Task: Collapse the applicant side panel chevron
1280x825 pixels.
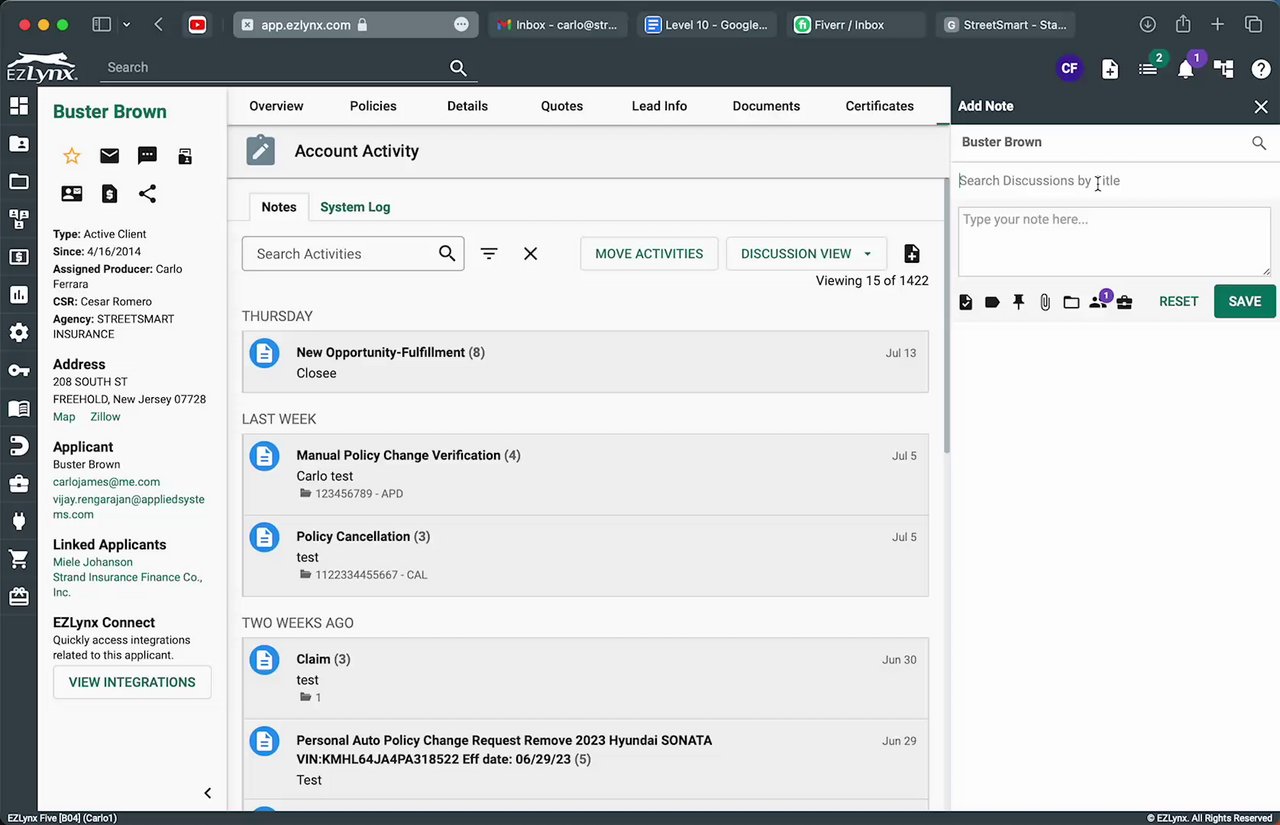Action: tap(208, 793)
